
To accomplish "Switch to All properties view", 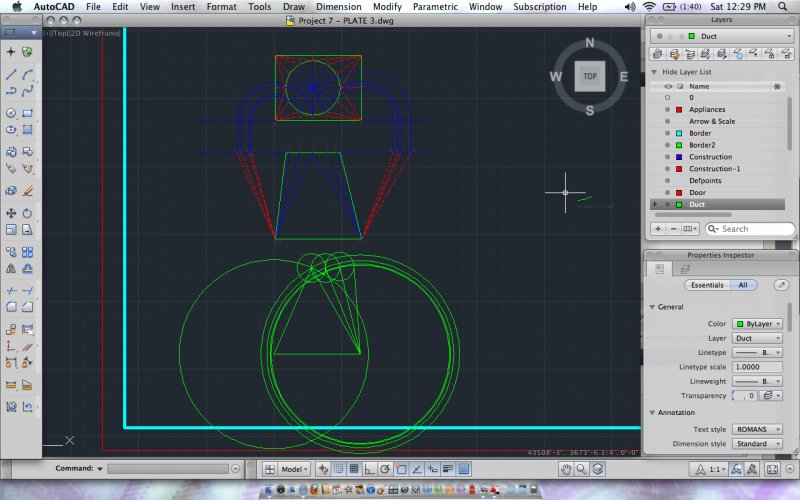I will click(743, 285).
